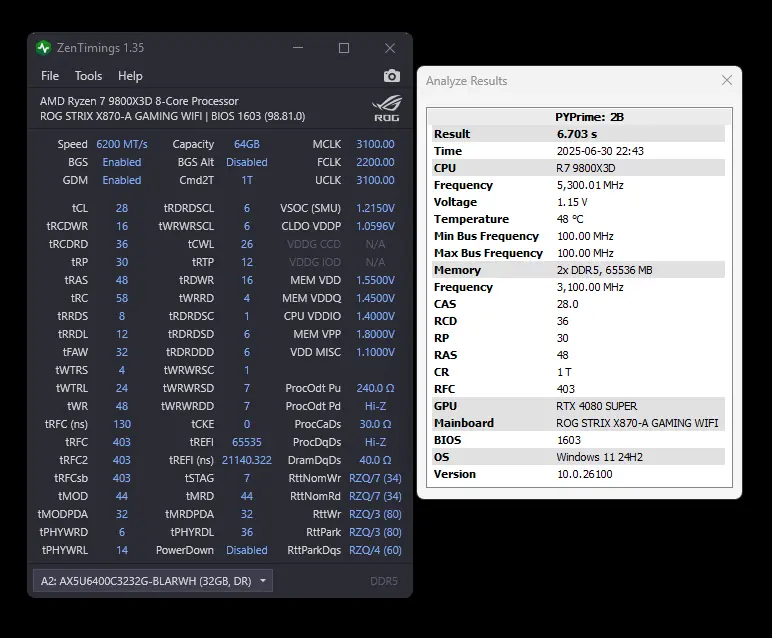This screenshot has height=638, width=772.
Task: Click the Version value 10.0.26100
Action: (584, 474)
